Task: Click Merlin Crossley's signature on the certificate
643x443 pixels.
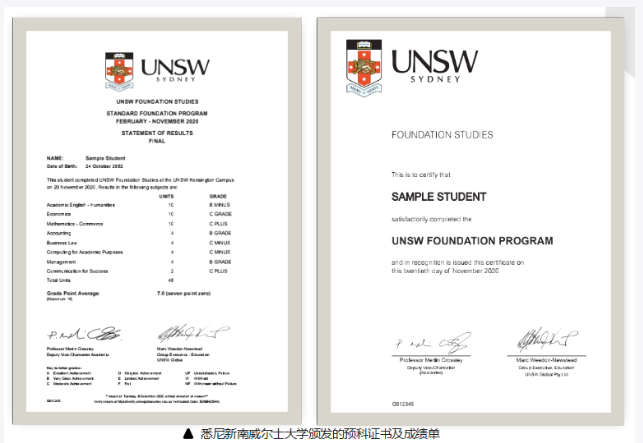Action: pyautogui.click(x=433, y=343)
